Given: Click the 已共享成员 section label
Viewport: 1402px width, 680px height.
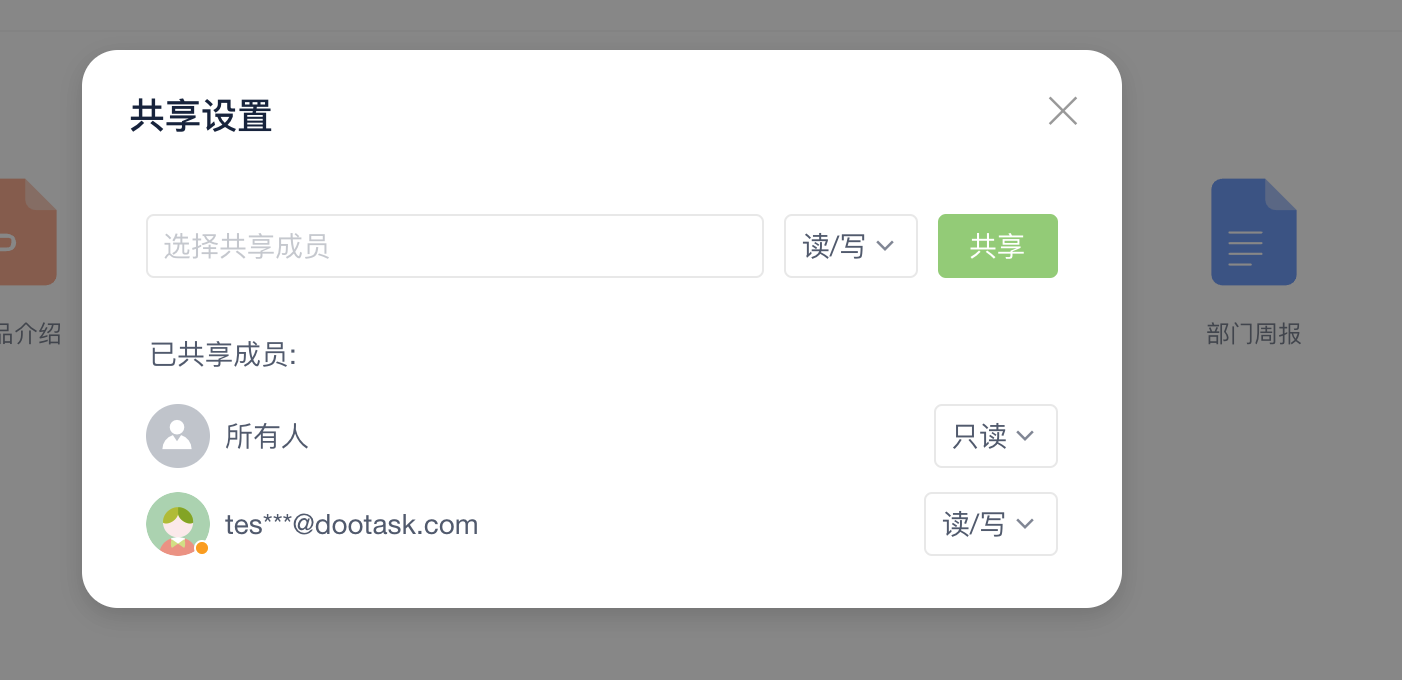Looking at the screenshot, I should click(221, 355).
